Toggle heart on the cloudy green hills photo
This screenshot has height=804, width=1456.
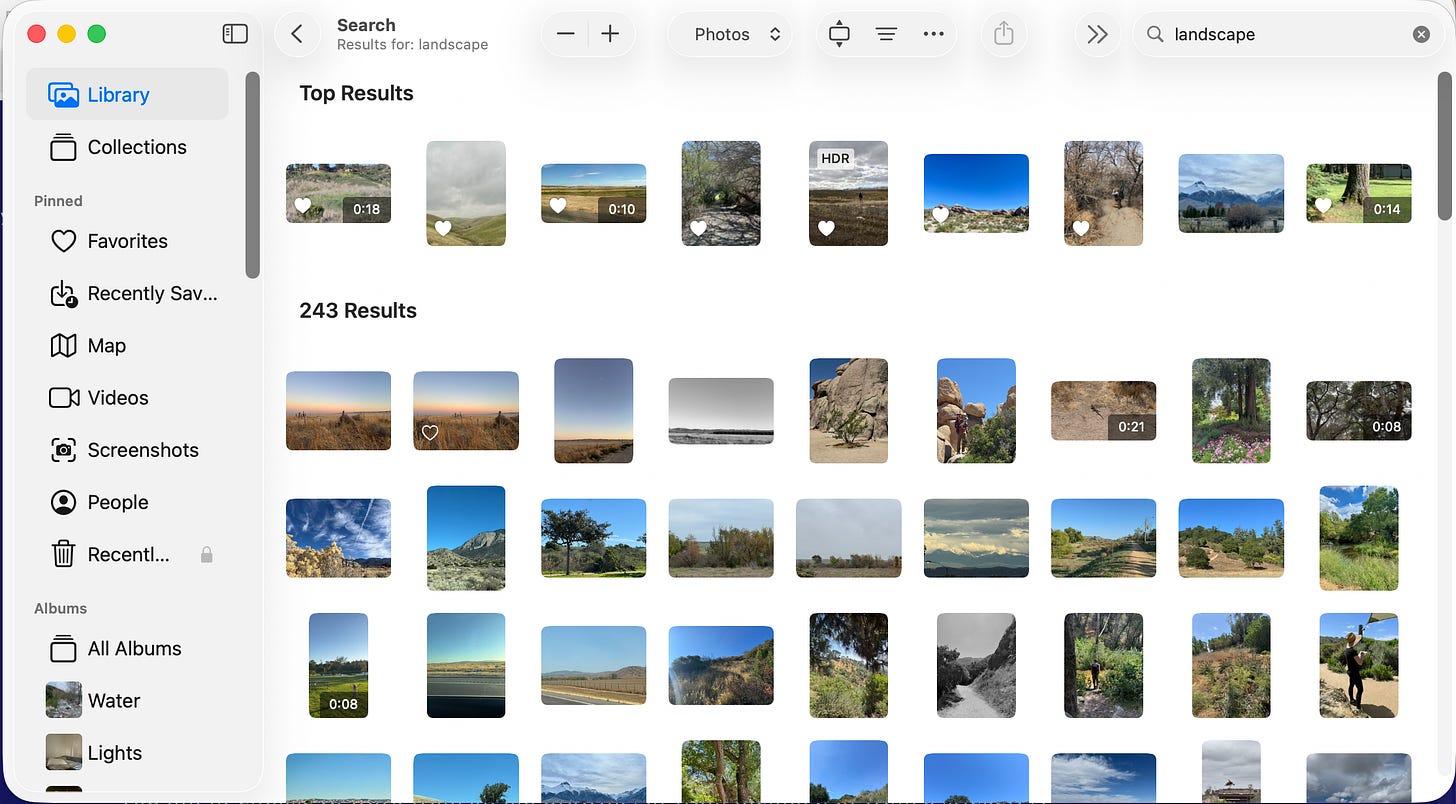point(443,228)
